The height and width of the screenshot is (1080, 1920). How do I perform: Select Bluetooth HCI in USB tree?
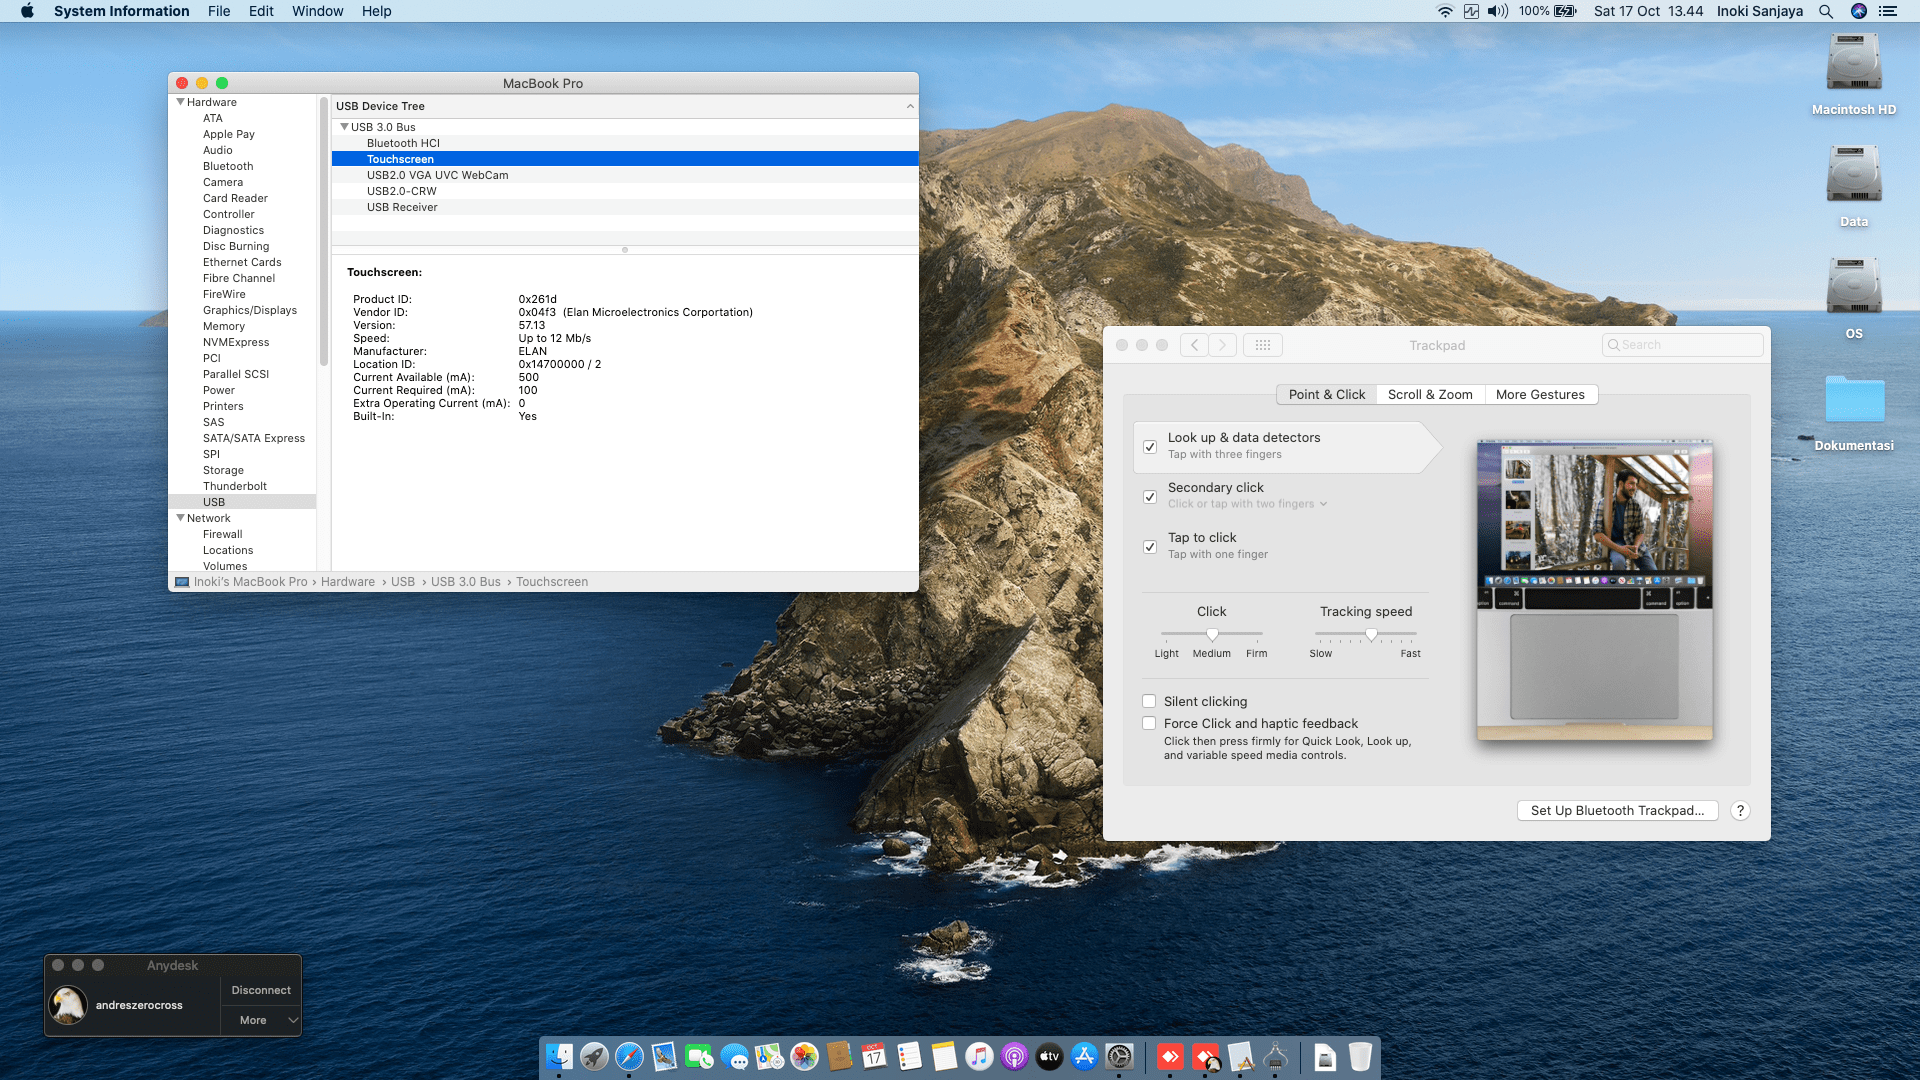pyautogui.click(x=625, y=143)
